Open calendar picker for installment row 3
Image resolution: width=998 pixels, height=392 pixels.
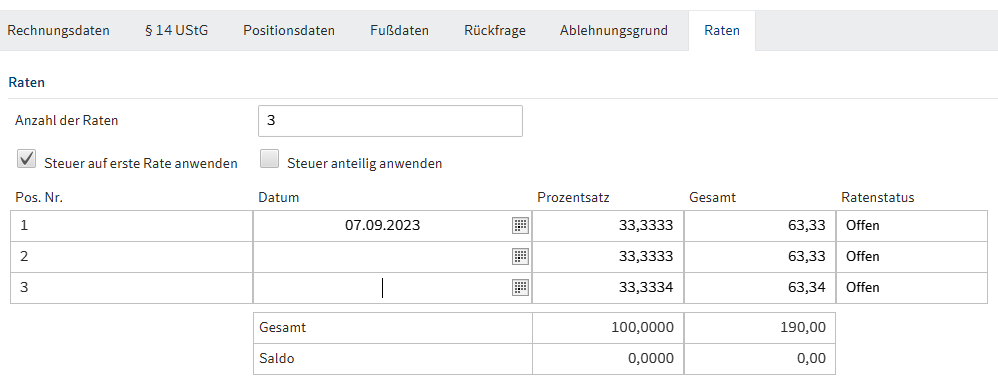[x=521, y=288]
